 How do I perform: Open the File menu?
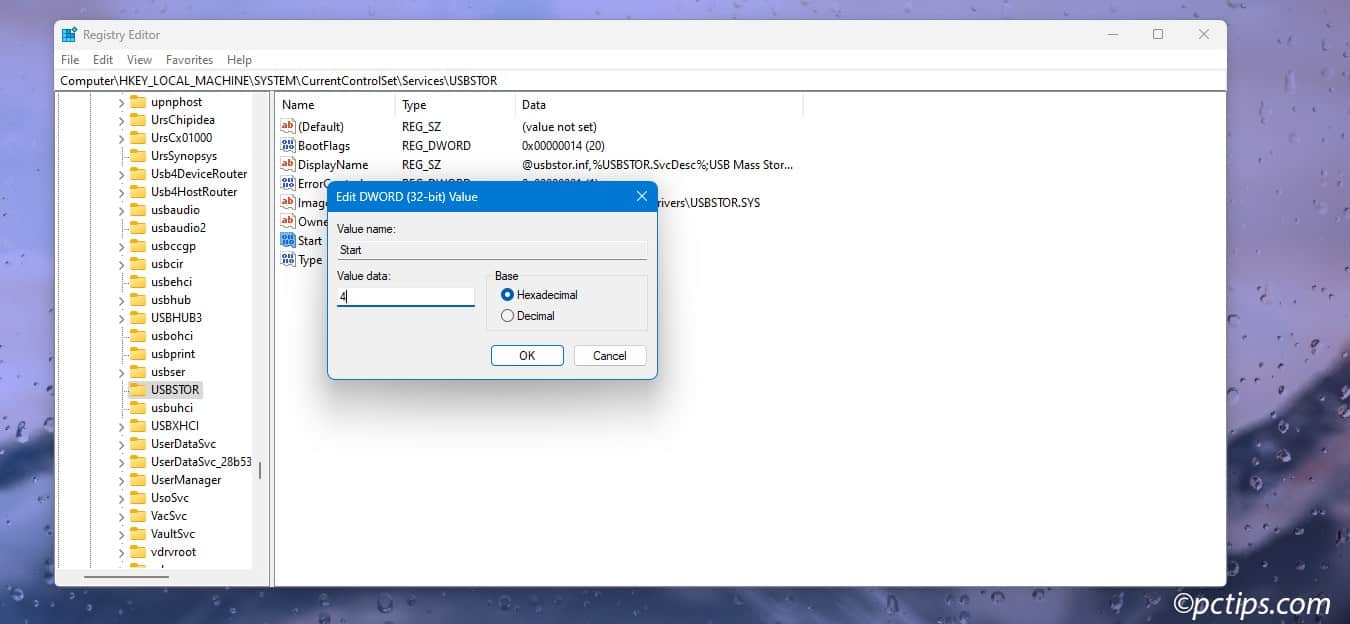tap(70, 60)
